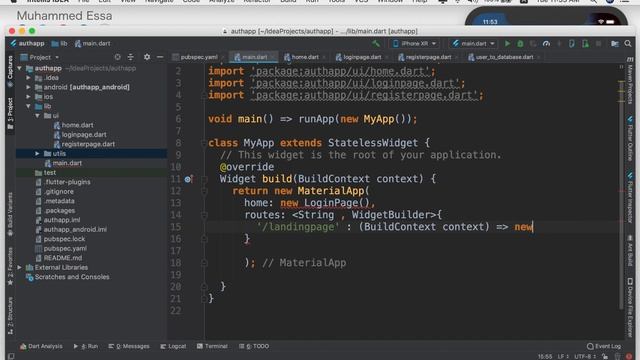Hide the Project panel with minus icon
The height and width of the screenshot is (360, 640).
(x=160, y=57)
